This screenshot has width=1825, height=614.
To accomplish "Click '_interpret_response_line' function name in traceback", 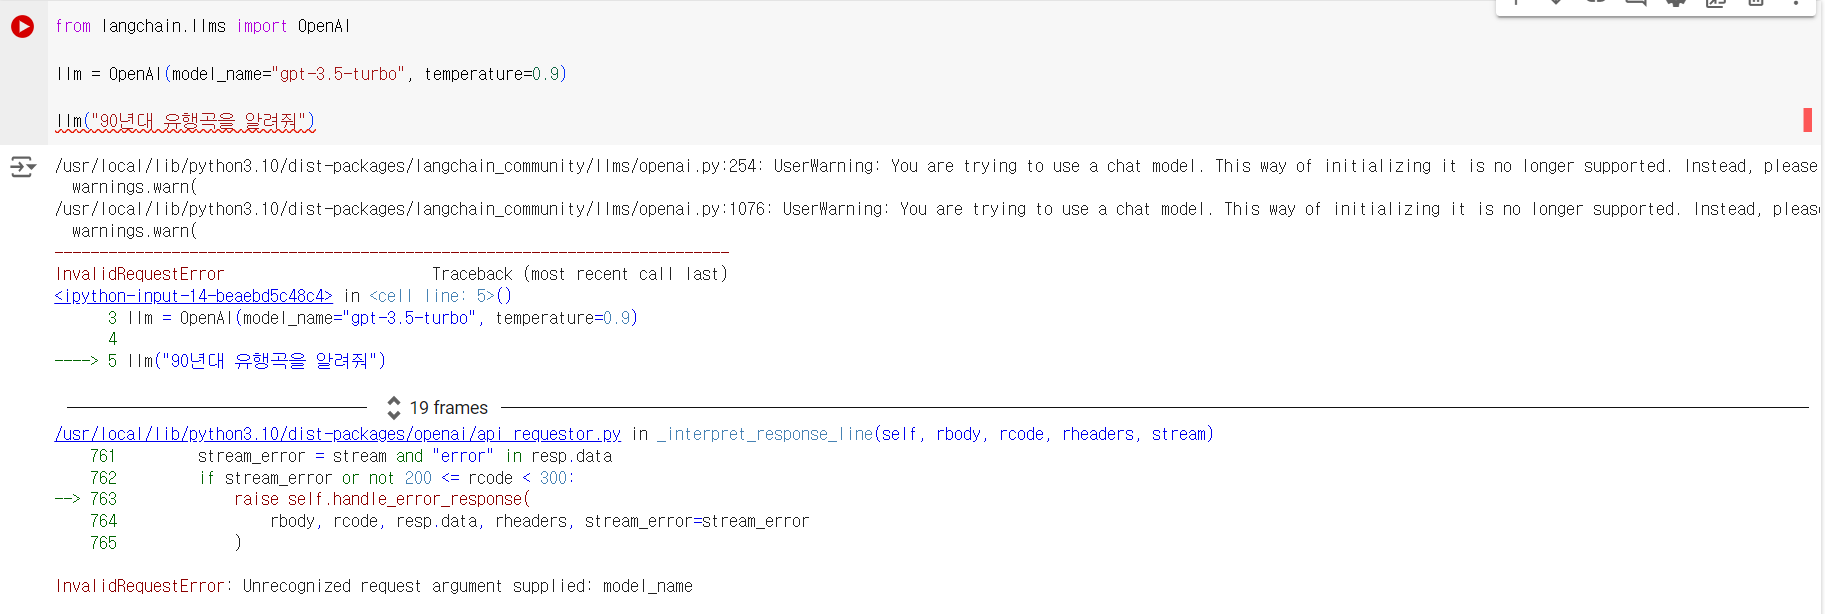I will [x=765, y=434].
